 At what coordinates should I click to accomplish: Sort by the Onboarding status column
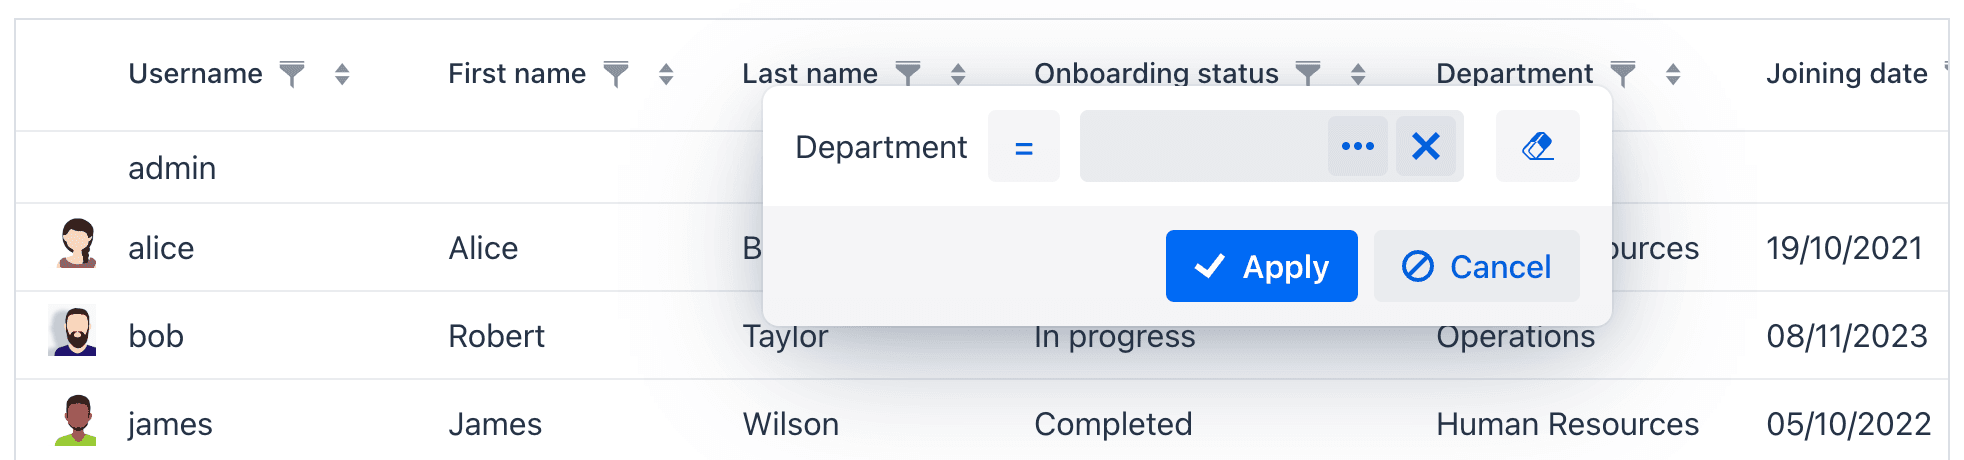click(x=1358, y=74)
